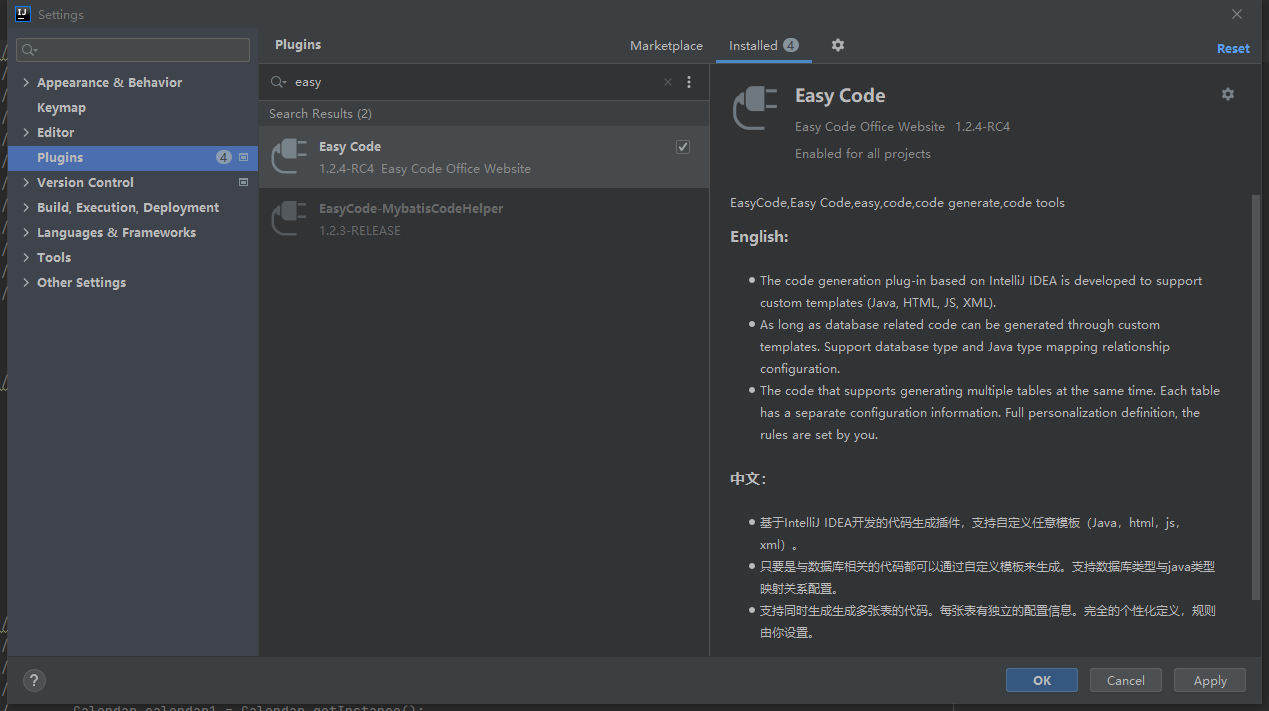
Task: Click the OK button
Action: [1042, 680]
